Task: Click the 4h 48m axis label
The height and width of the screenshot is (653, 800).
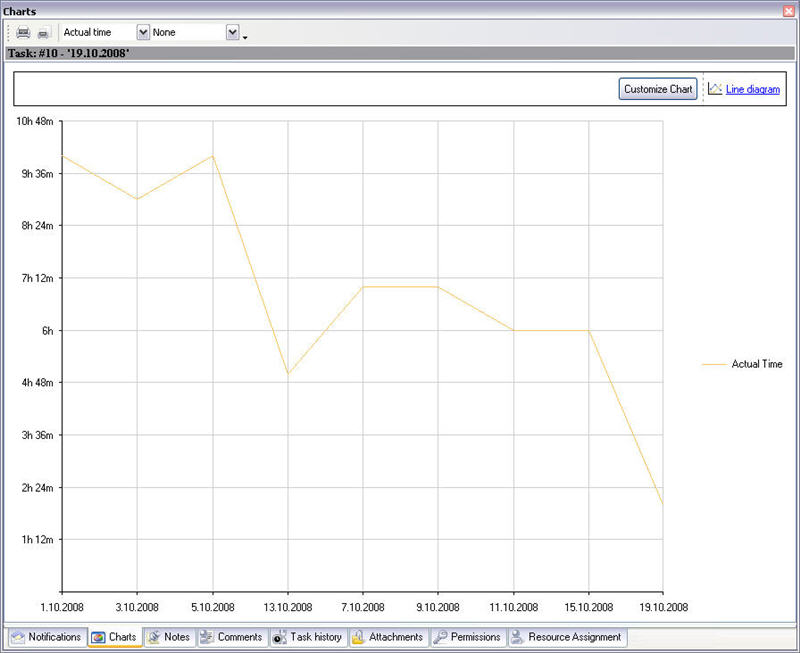Action: pos(37,383)
